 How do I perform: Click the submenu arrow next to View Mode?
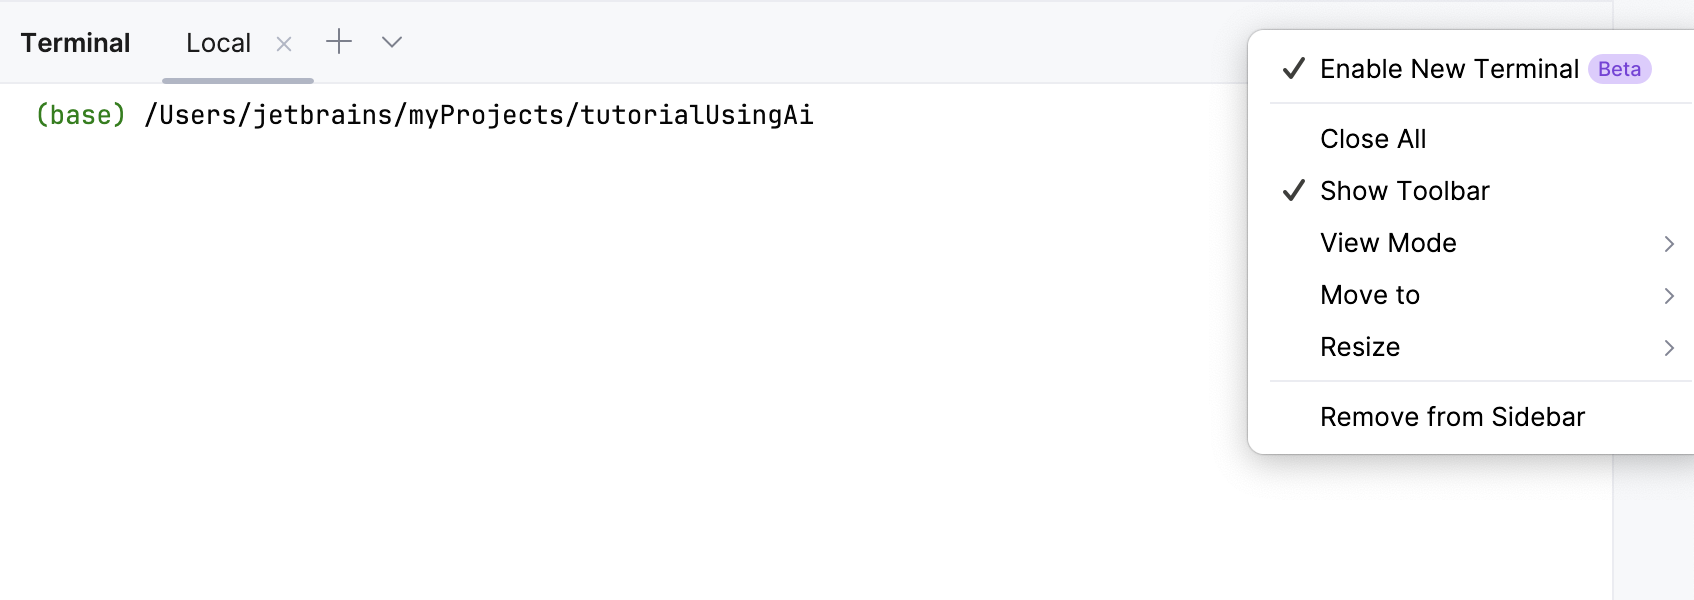1669,243
